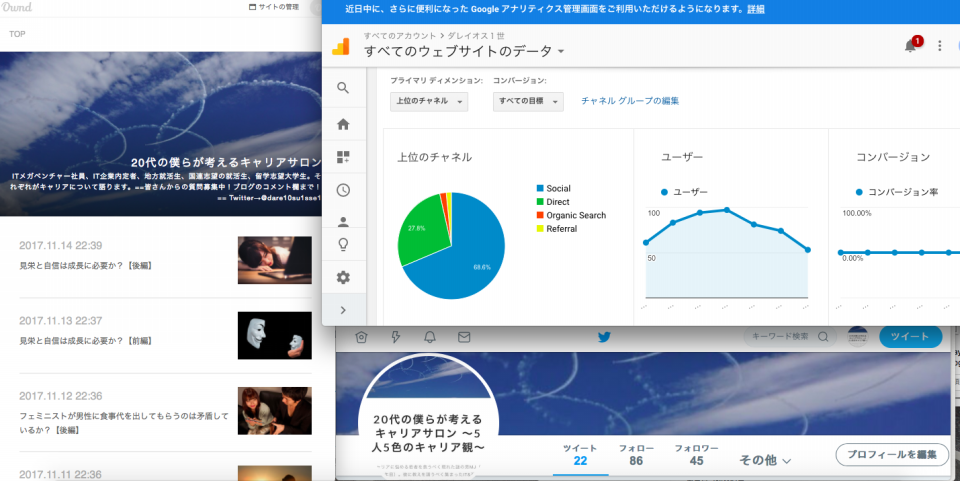Image resolution: width=960 pixels, height=481 pixels.
Task: Click the white masks post thumbnail
Action: click(275, 335)
